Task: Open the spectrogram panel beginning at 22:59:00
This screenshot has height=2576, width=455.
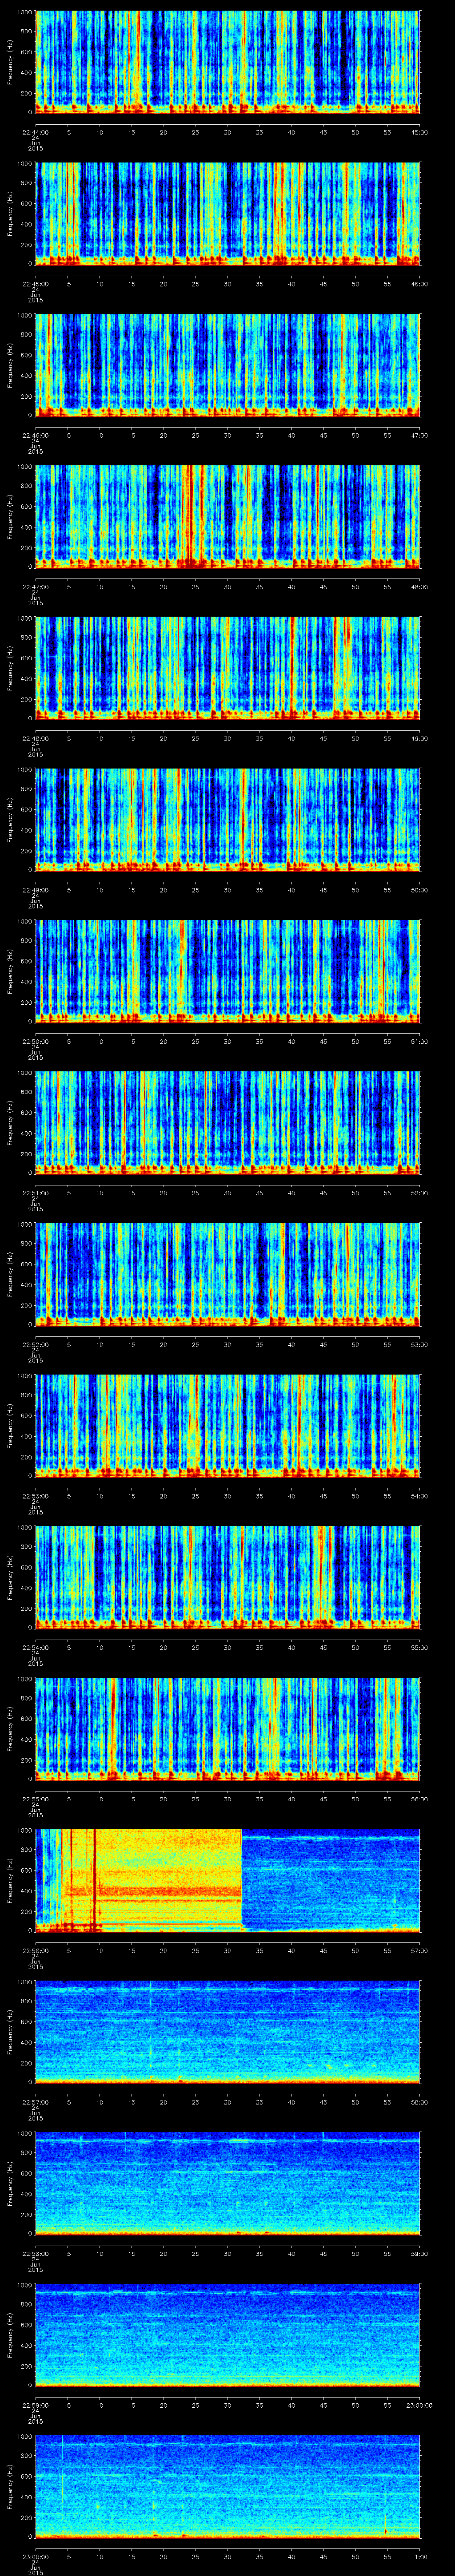Action: (x=228, y=2335)
